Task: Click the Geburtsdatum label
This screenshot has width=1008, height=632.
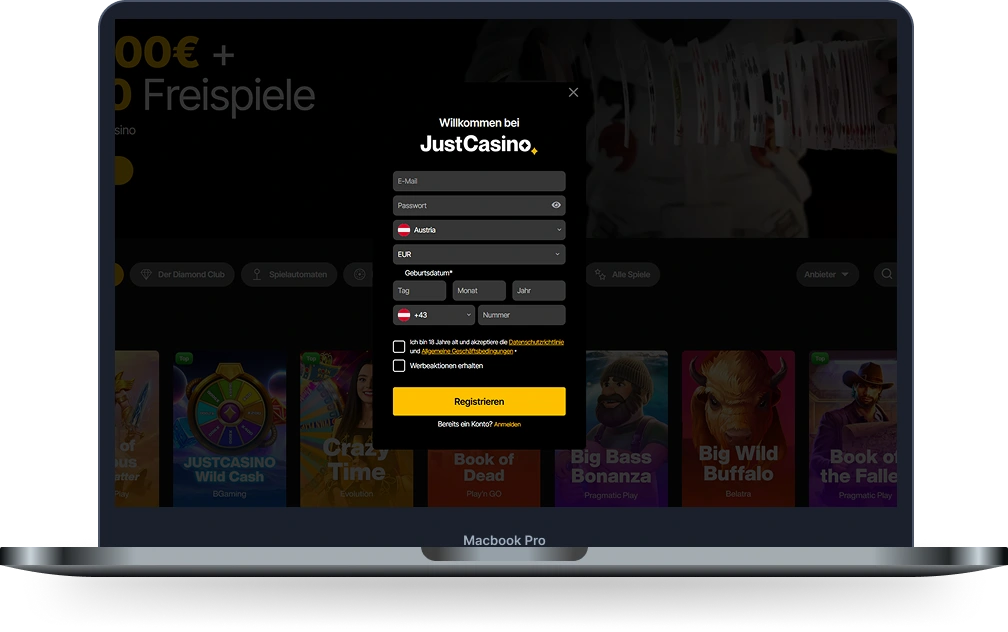Action: pos(428,273)
